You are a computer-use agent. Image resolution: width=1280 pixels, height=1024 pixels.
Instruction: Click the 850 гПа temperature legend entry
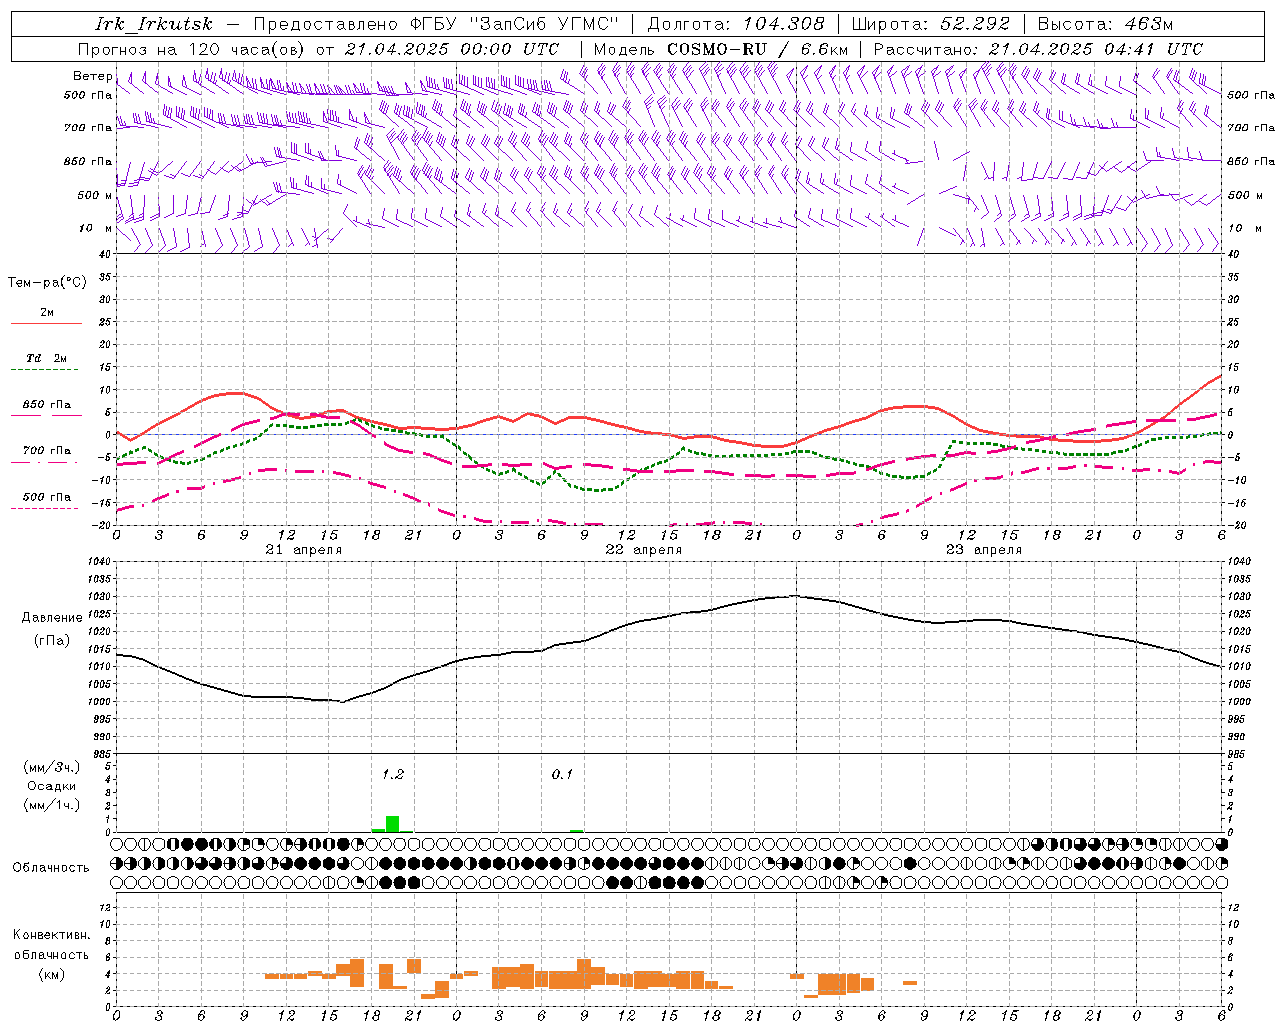(46, 405)
